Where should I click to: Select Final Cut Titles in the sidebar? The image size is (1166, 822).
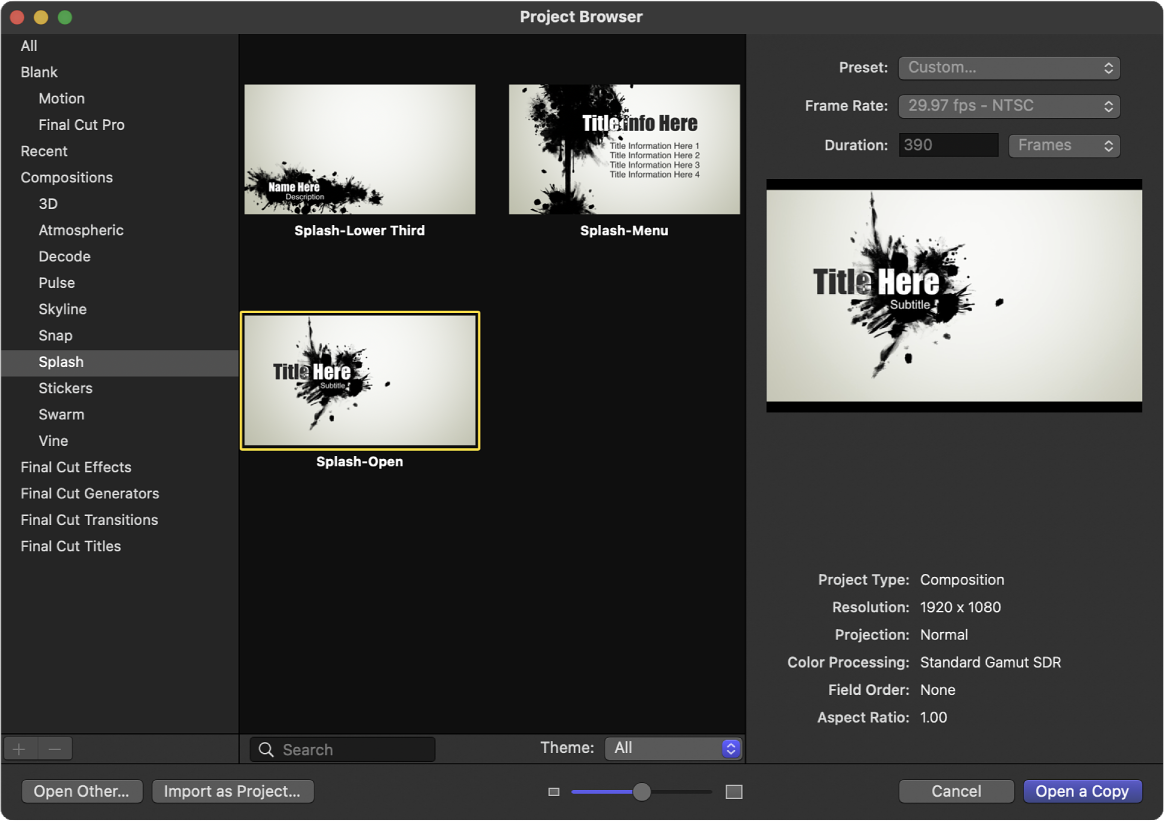coord(68,546)
